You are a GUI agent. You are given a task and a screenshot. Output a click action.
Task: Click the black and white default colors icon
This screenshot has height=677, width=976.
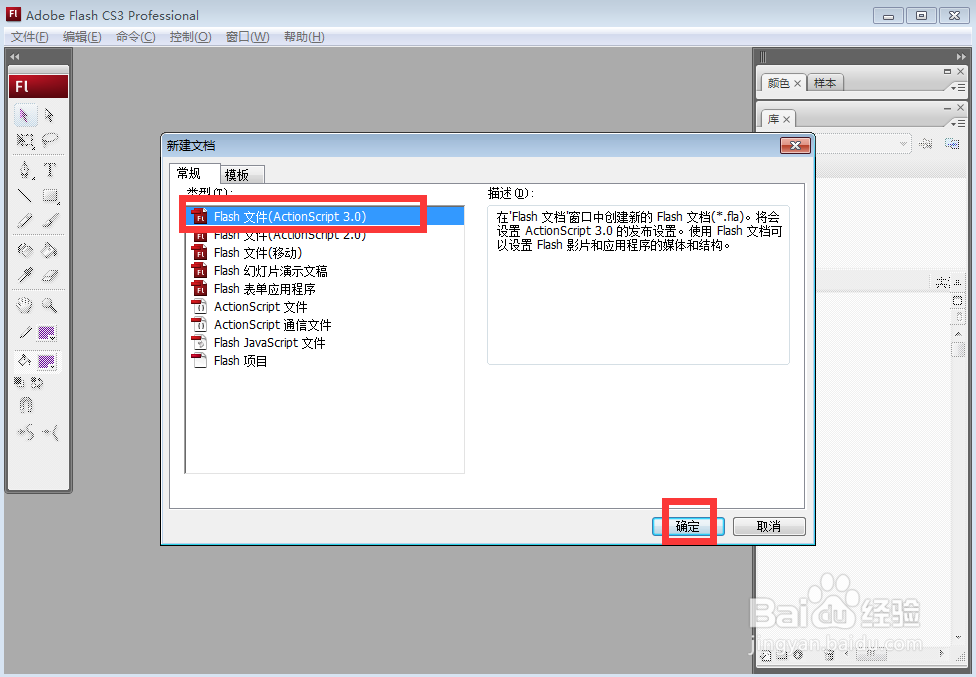pyautogui.click(x=19, y=383)
